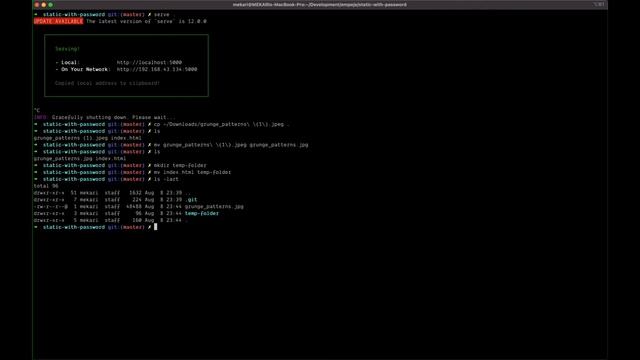
Task: Click 'Copied local address to clipboard!' message
Action: pyautogui.click(x=107, y=83)
